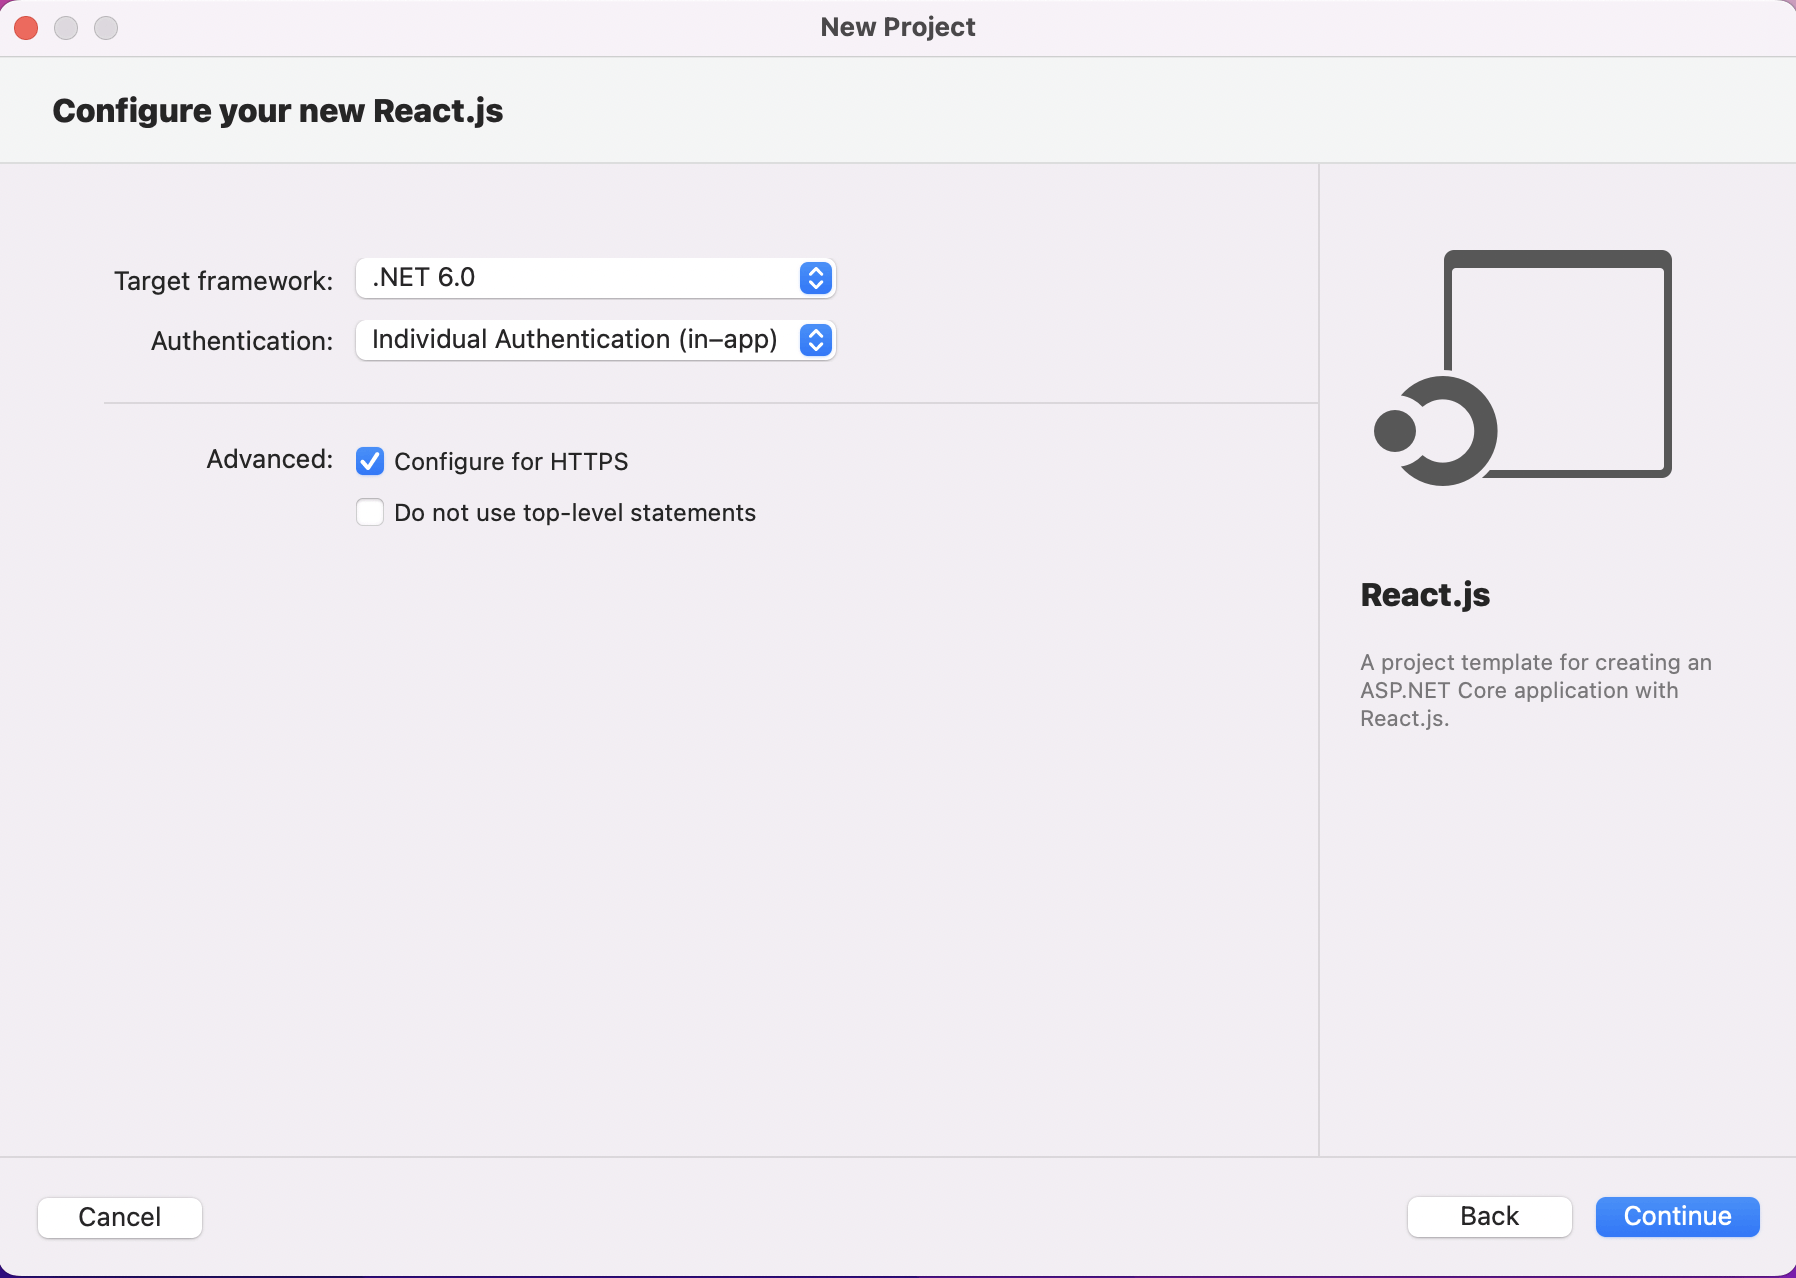Open the Individual Authentication dropdown
Screen dimensions: 1796x1278
click(595, 340)
